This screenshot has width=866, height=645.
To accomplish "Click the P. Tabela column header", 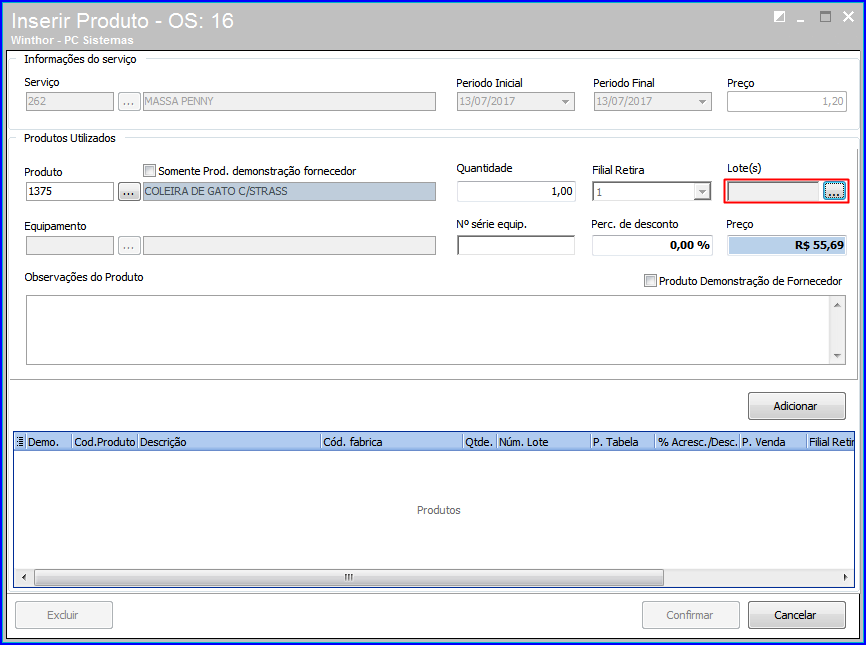I will [622, 442].
